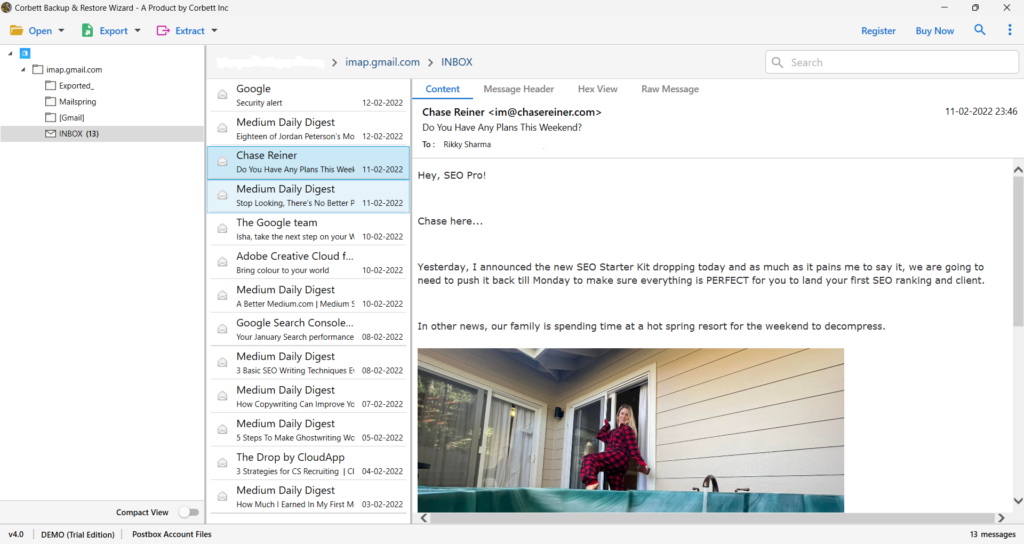
Task: Click the [Gmail] folder icon
Action: tap(50, 118)
